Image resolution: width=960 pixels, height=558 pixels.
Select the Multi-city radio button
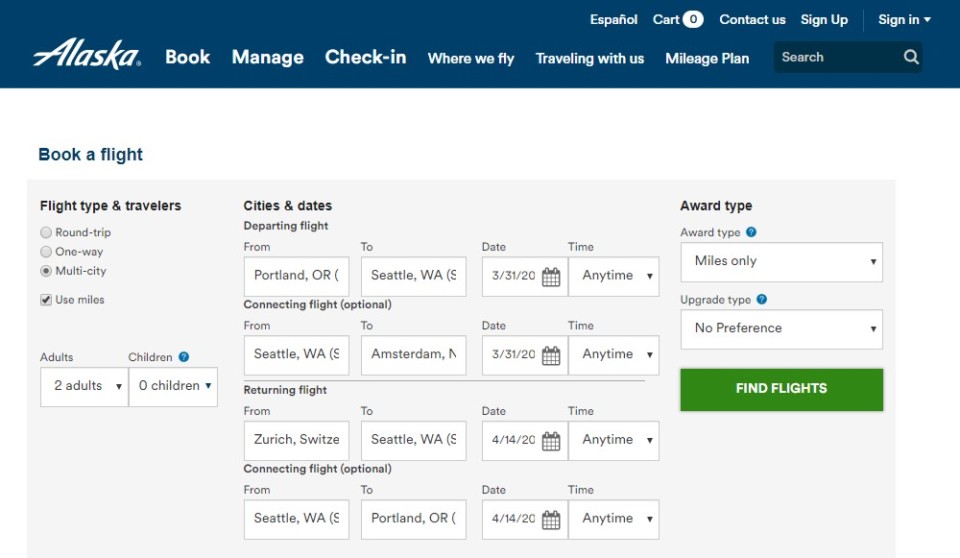[46, 271]
